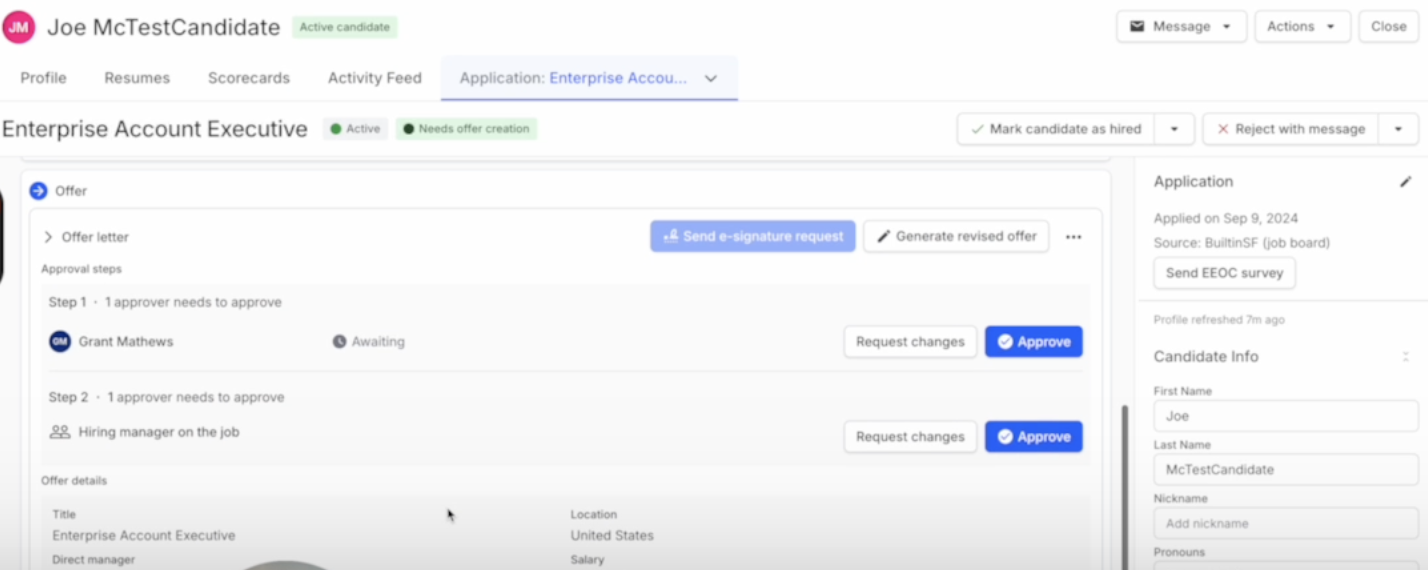The height and width of the screenshot is (570, 1428).
Task: Switch to the Scorecards tab
Action: point(249,78)
